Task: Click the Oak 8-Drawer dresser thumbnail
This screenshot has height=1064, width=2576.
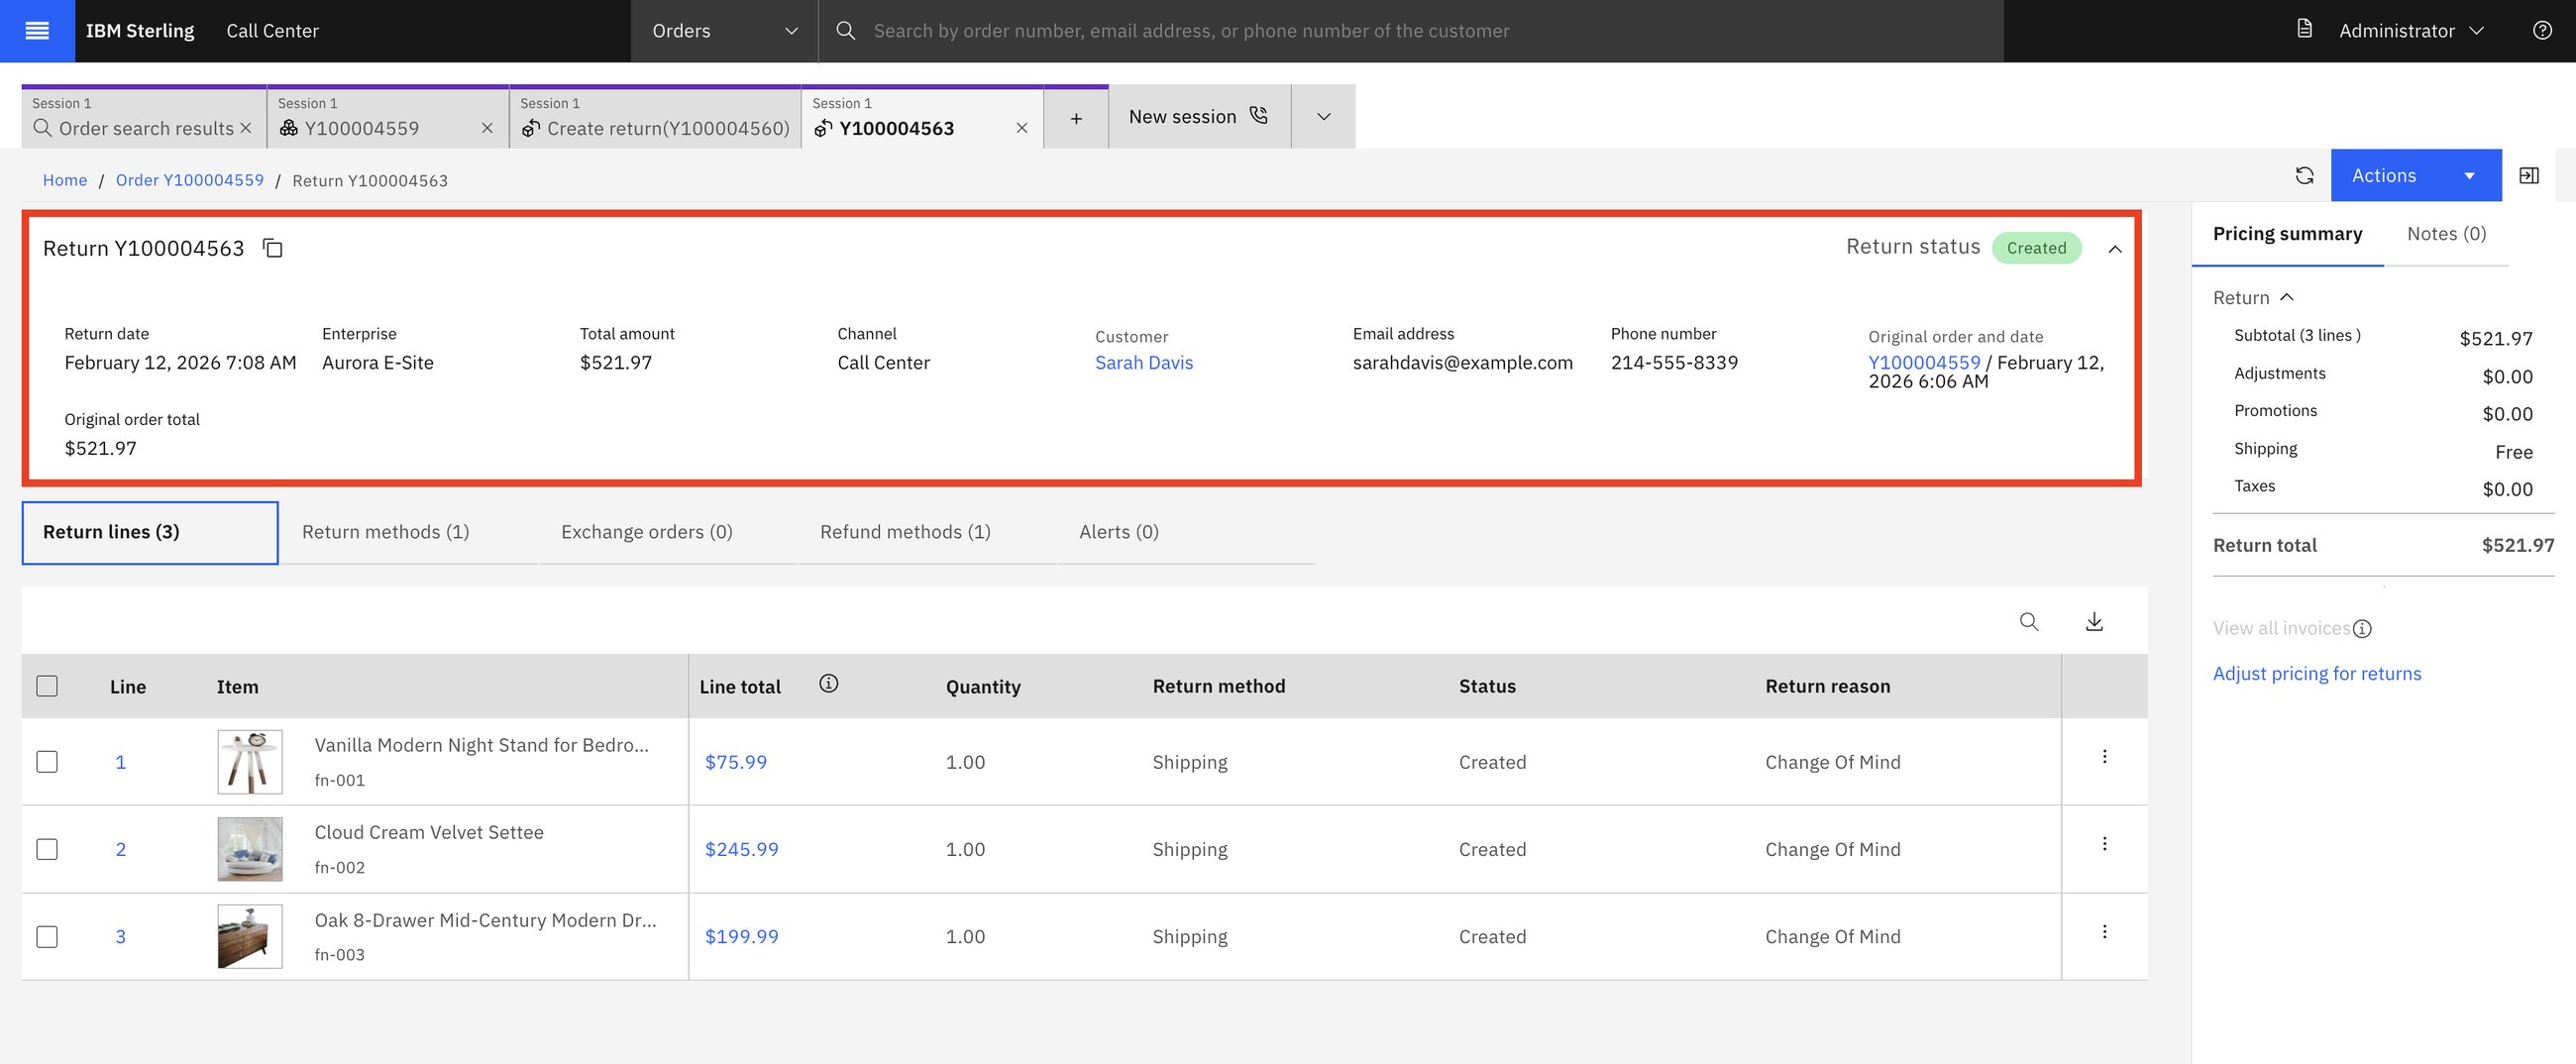Action: pos(250,937)
